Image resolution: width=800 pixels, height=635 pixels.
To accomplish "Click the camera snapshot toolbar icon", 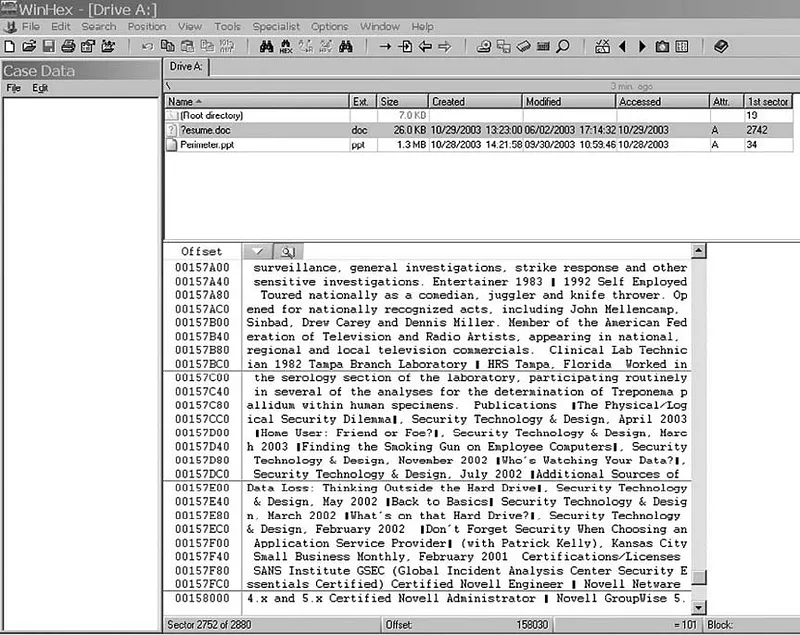I will pos(662,47).
